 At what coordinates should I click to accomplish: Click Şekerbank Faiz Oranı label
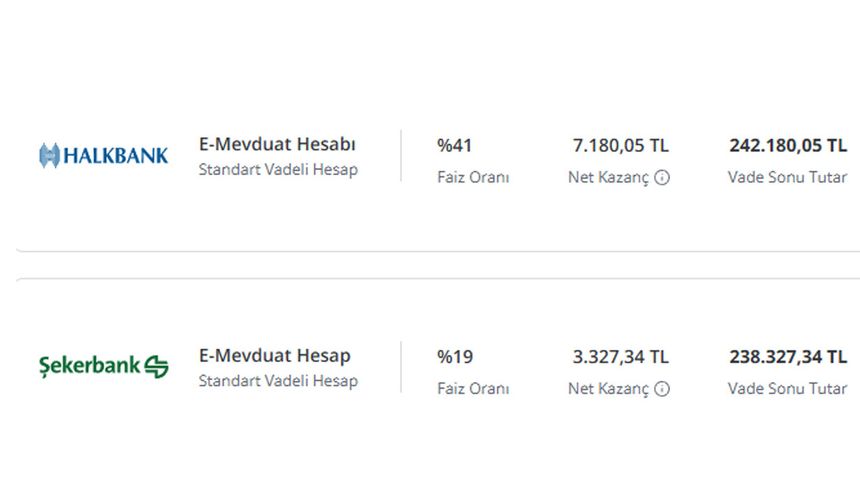(473, 389)
